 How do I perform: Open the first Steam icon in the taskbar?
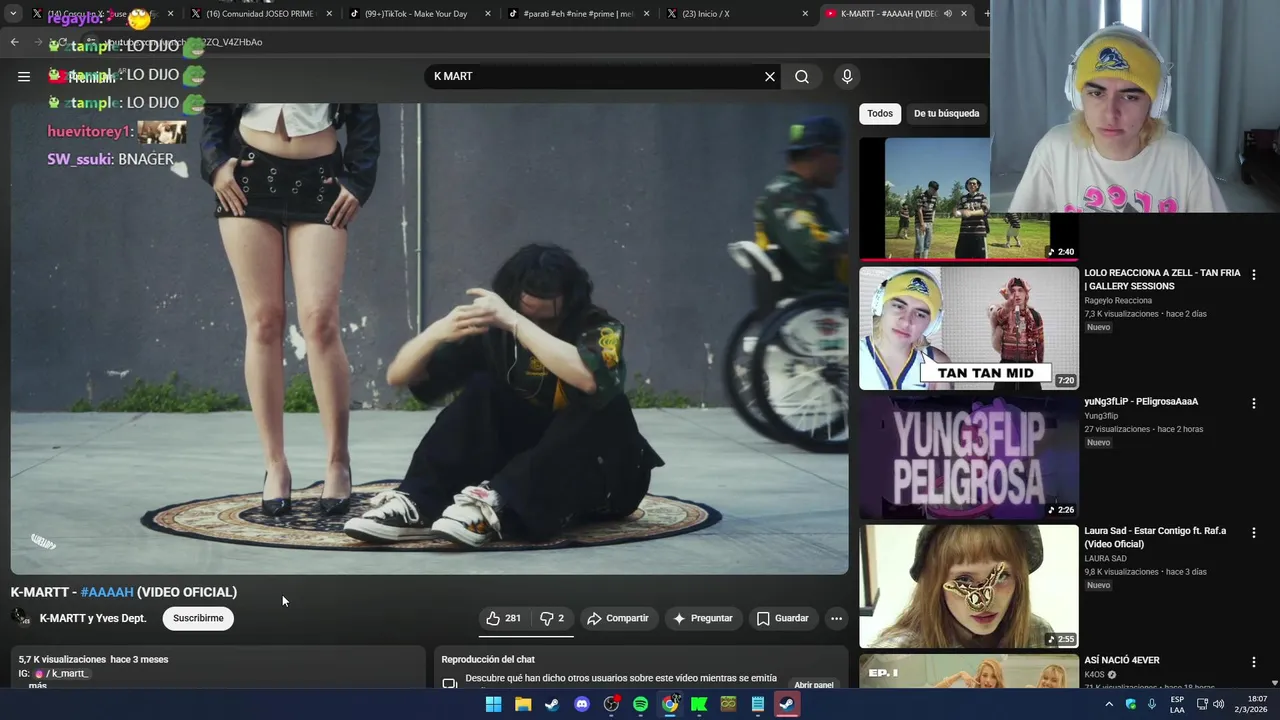(552, 704)
